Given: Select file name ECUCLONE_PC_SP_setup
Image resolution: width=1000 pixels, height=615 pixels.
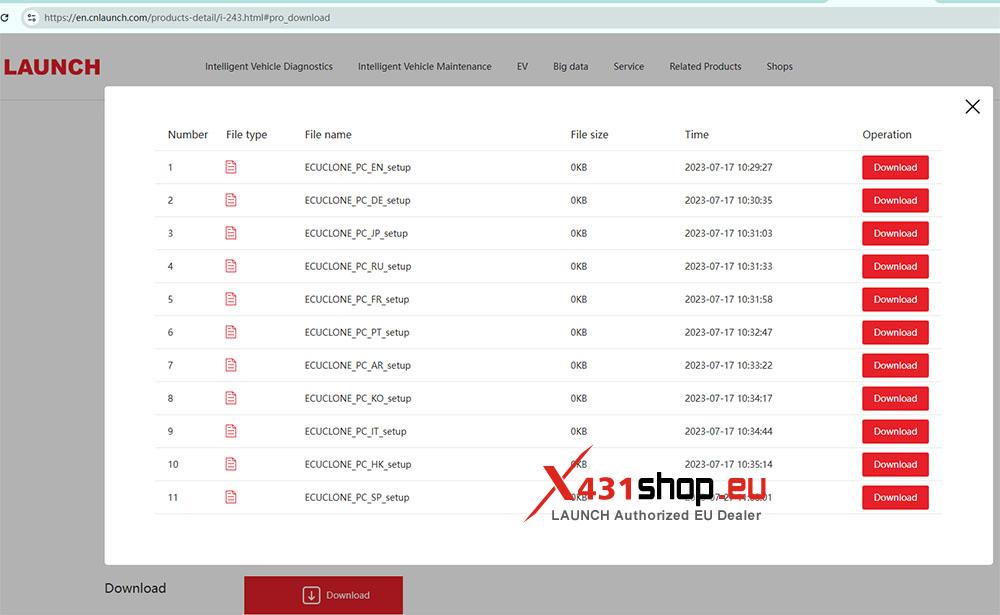Looking at the screenshot, I should [x=357, y=498].
